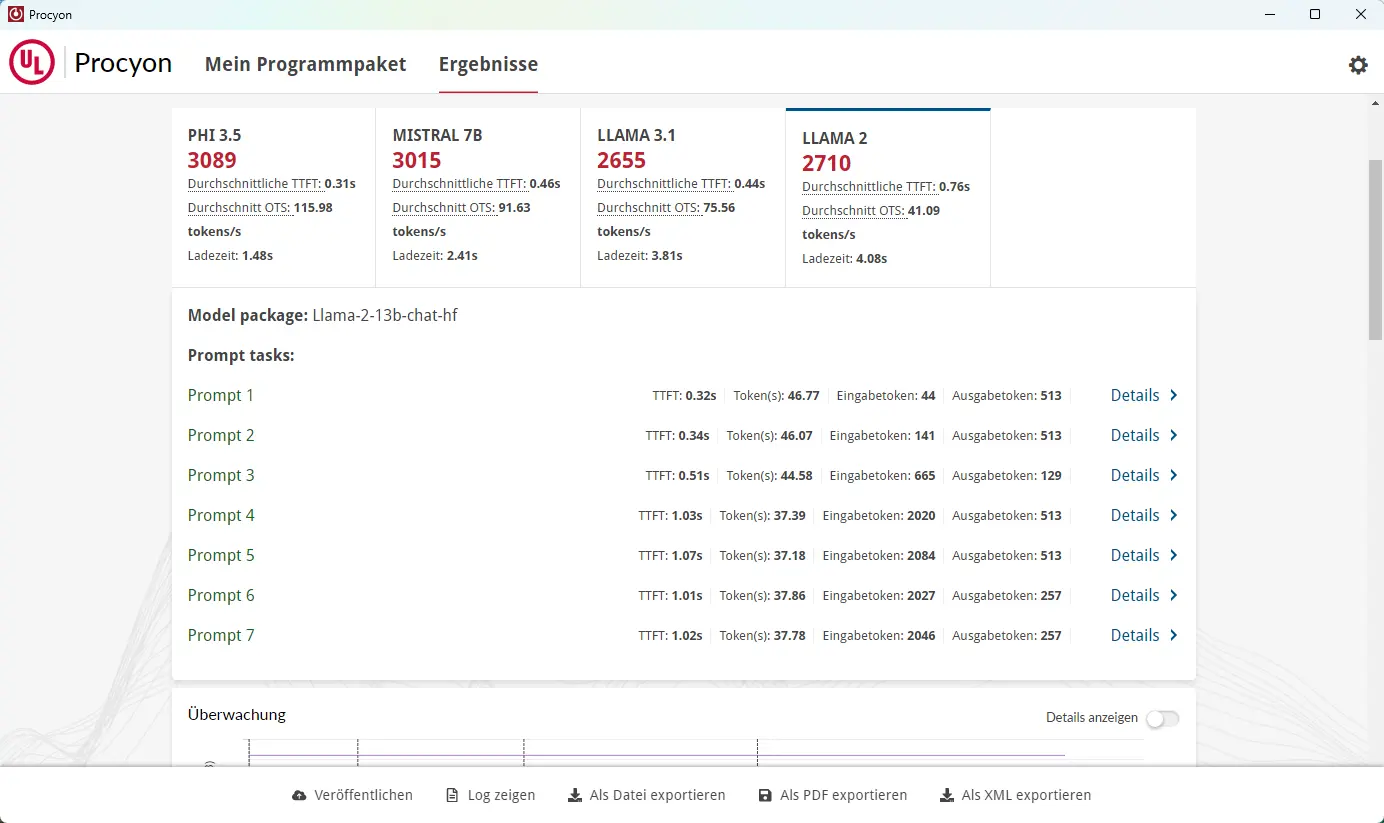Click the Als XML exportieren download icon
Viewport: 1384px width, 823px height.
pos(947,796)
